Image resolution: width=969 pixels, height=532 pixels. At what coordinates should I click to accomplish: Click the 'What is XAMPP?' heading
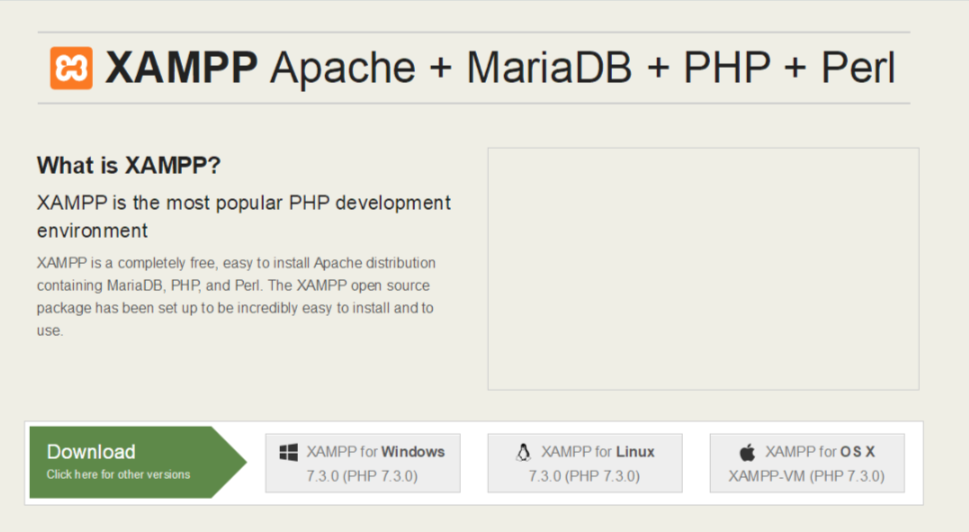(129, 165)
